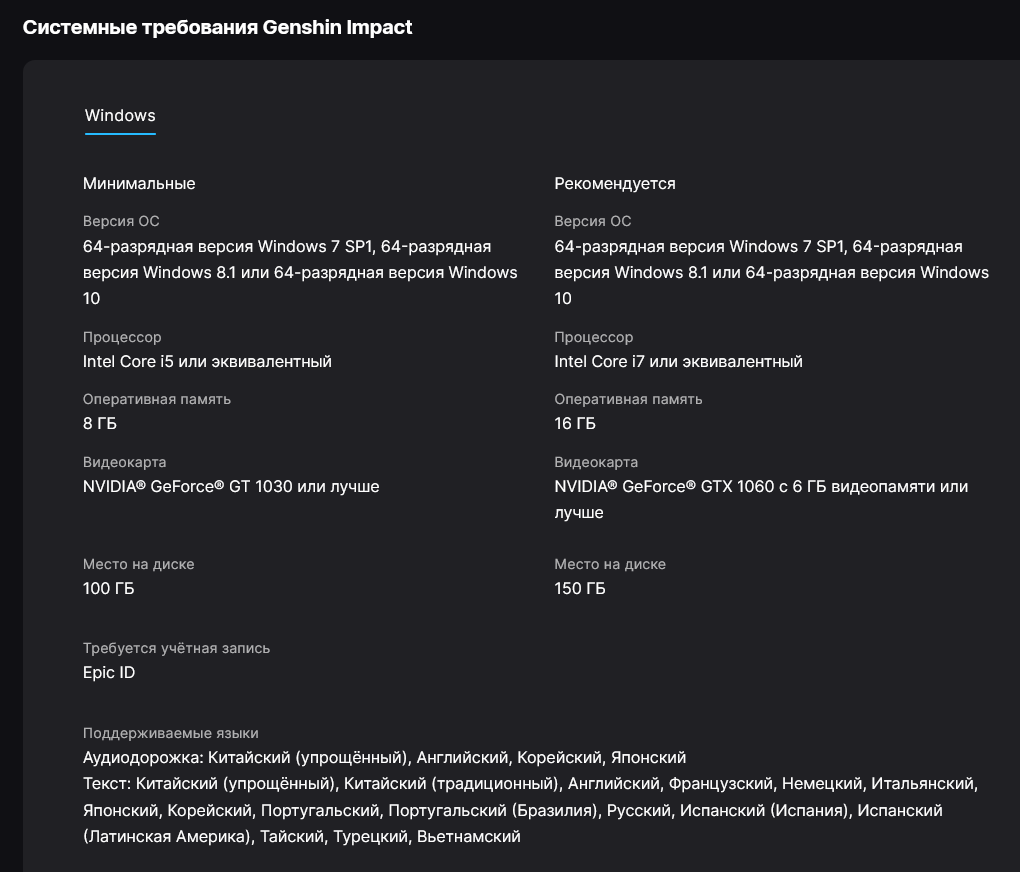
Task: Select the Windows tab
Action: pos(120,115)
